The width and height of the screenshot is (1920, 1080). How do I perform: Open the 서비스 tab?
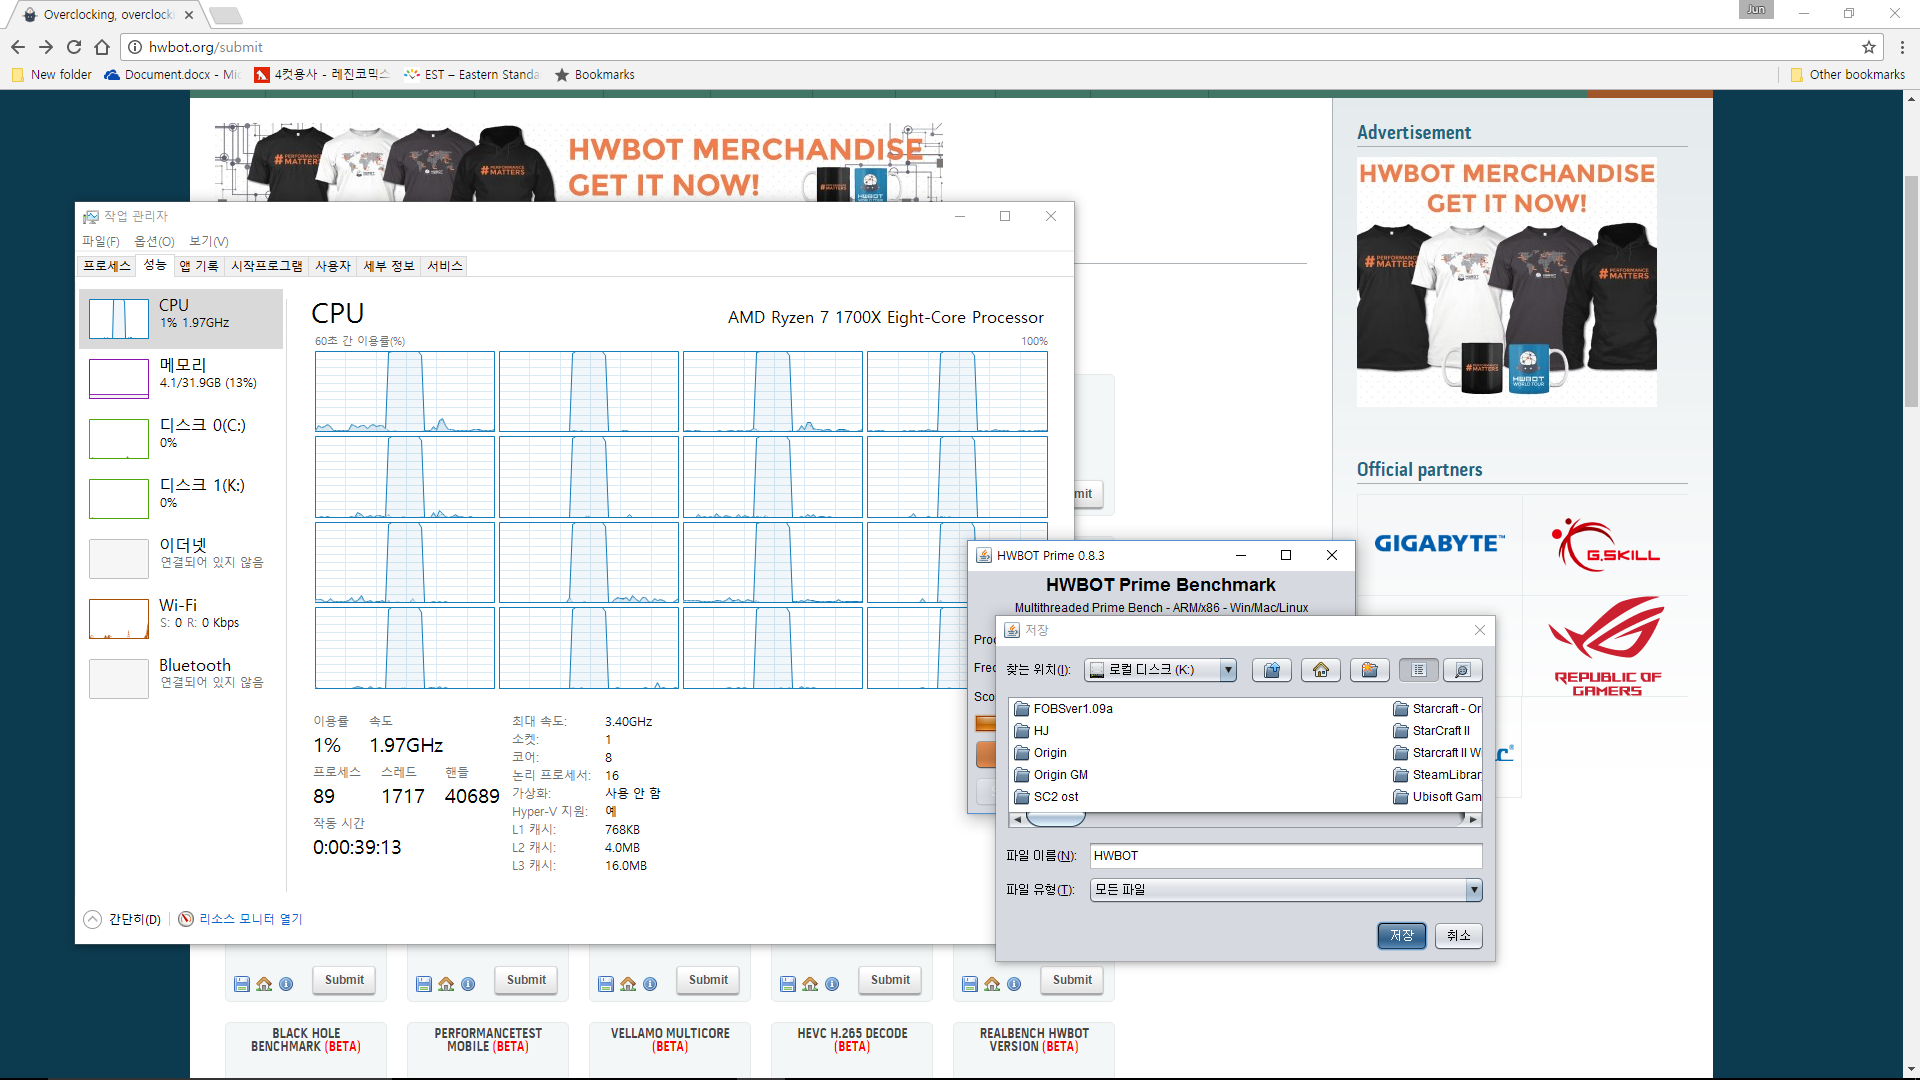coord(445,266)
